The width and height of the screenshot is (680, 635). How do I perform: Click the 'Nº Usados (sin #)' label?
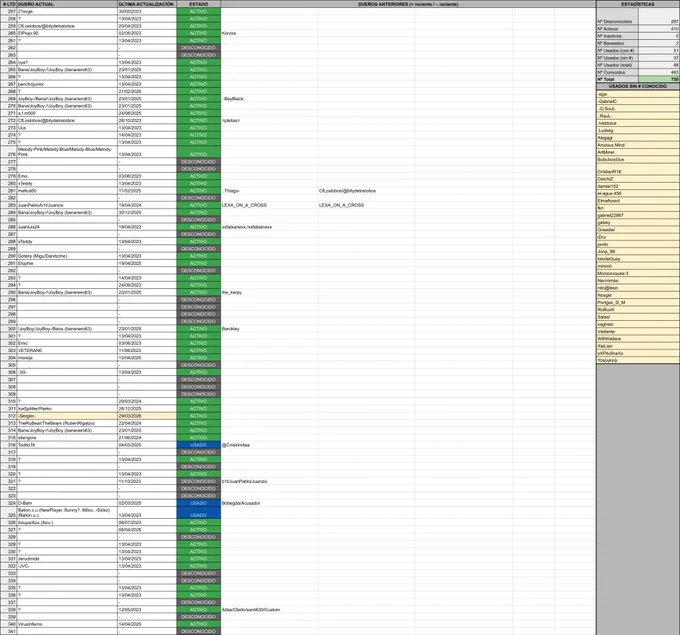[618, 58]
